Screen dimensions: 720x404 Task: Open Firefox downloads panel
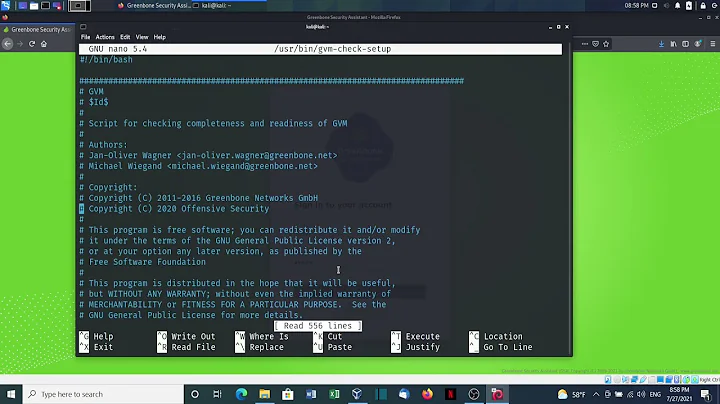click(661, 44)
